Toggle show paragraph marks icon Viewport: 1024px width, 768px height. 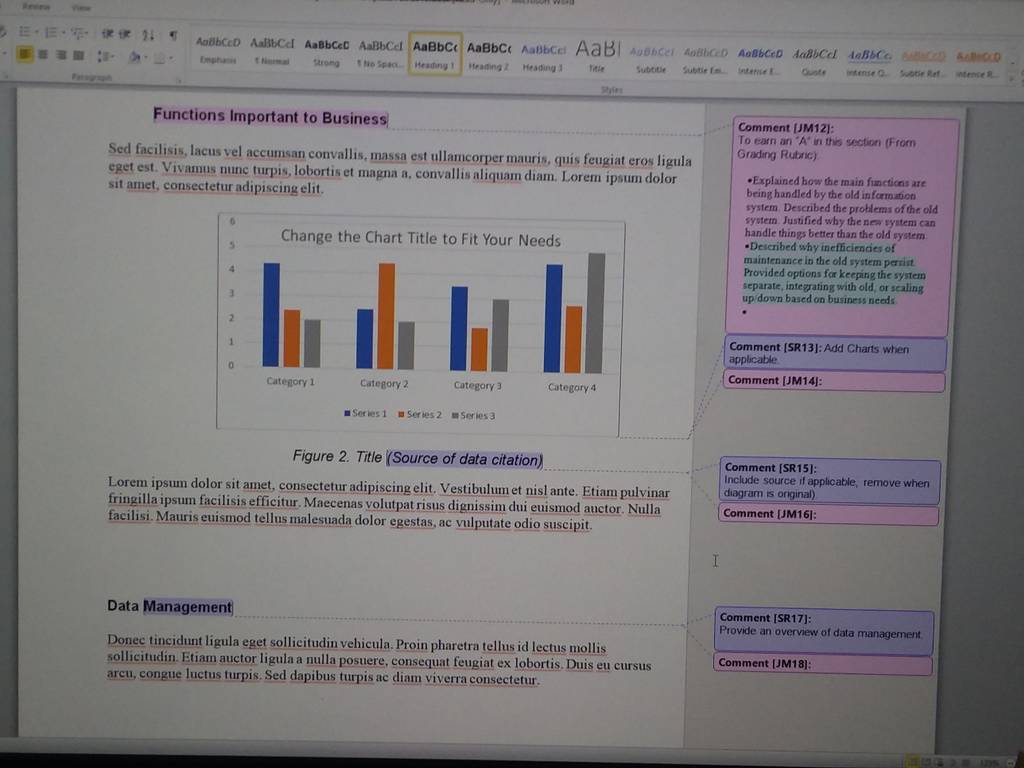(x=172, y=35)
